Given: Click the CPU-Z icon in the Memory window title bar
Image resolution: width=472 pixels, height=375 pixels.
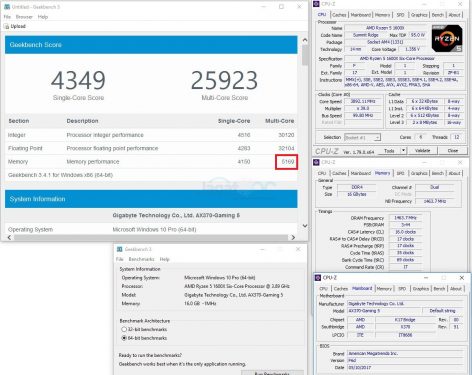Looking at the screenshot, I should (x=316, y=162).
